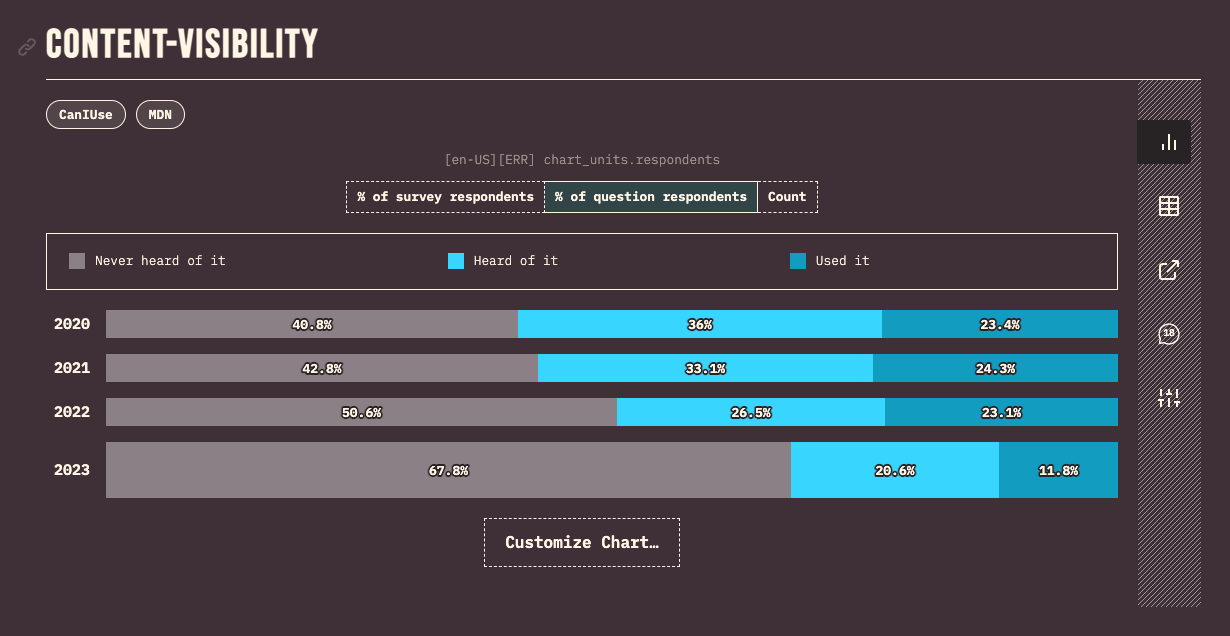Select the 'Count' units option

[x=787, y=196]
